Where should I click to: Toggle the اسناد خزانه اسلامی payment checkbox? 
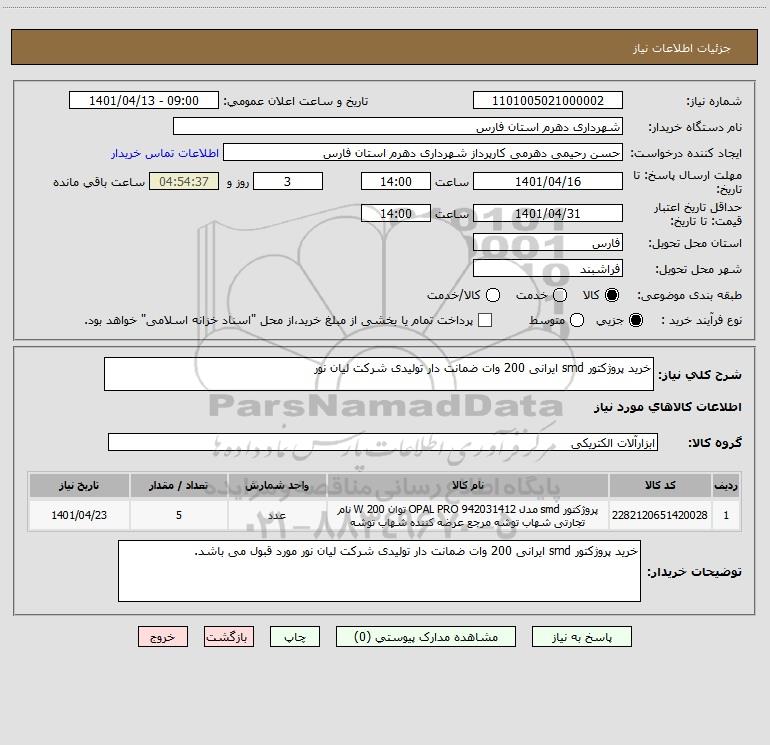485,320
